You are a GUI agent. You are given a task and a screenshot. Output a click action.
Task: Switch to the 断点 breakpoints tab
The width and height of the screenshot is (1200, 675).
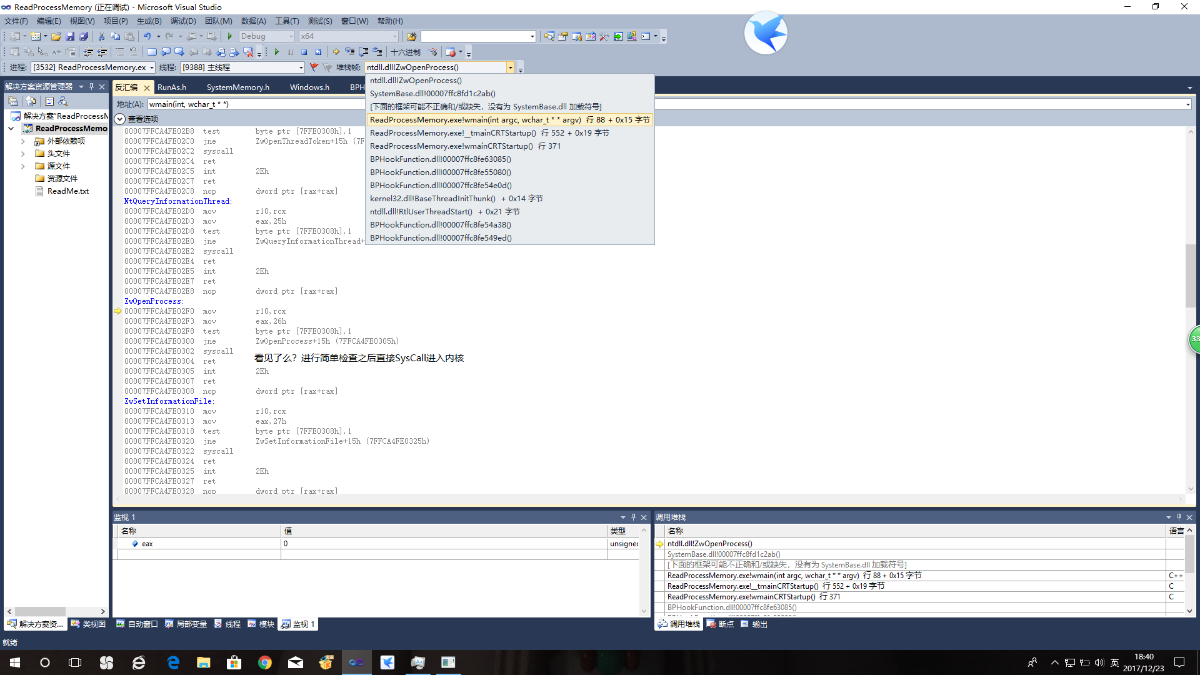pyautogui.click(x=720, y=624)
